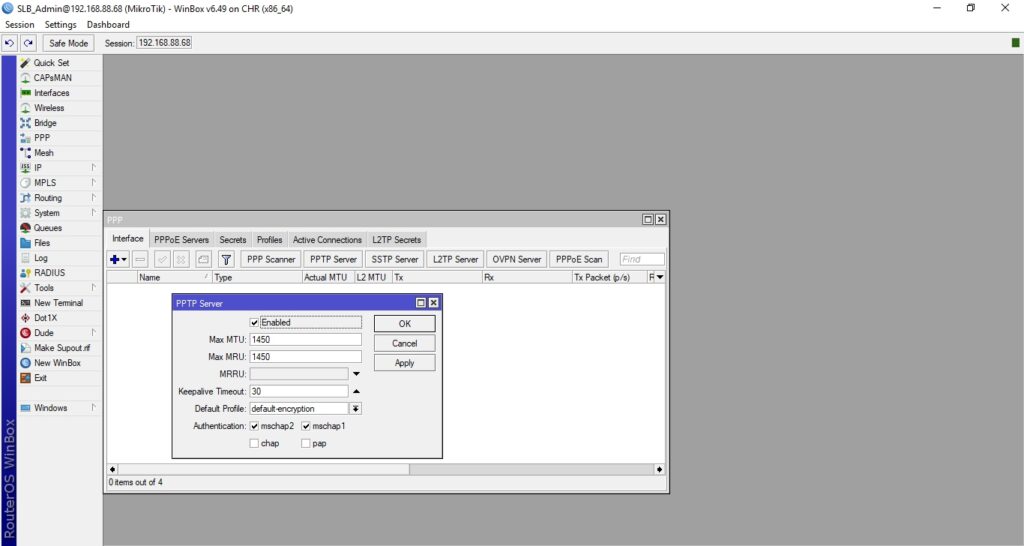Toggle the Enabled checkbox in PPTP Server

[254, 323]
